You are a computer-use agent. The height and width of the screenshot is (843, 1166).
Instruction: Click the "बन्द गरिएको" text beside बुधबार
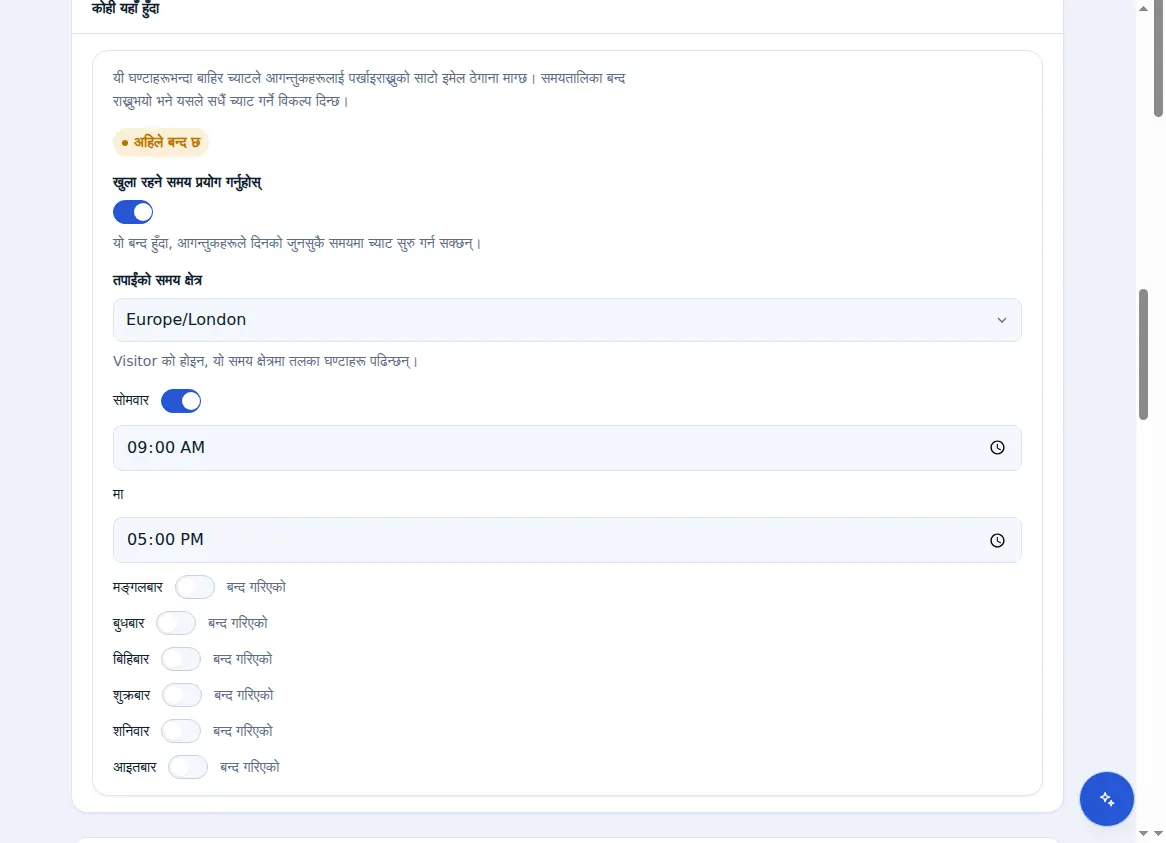click(x=238, y=623)
